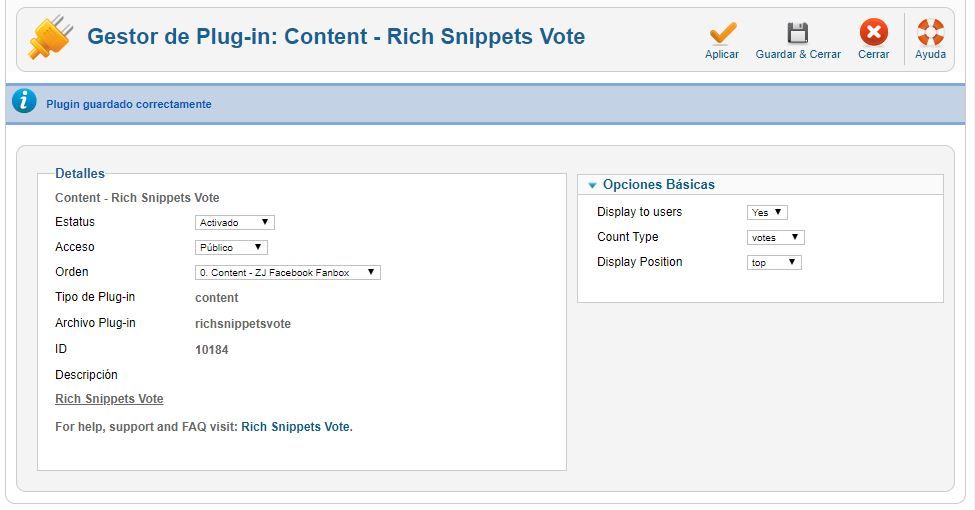Click the Aplicar text label

click(x=722, y=54)
